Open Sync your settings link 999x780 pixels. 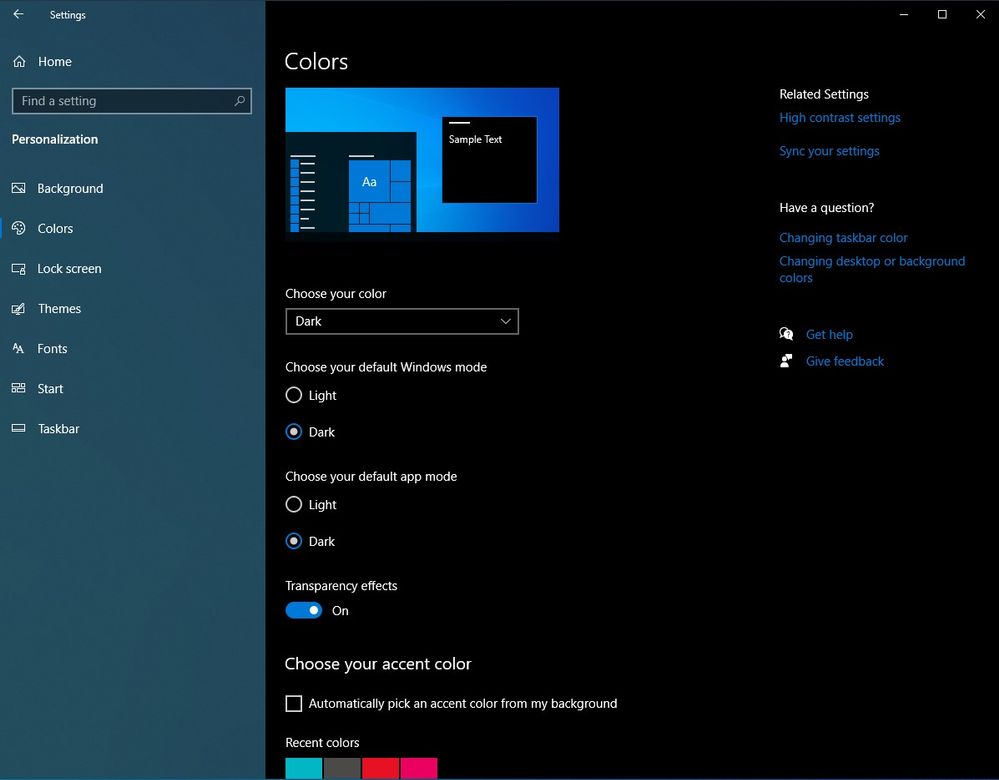tap(829, 151)
